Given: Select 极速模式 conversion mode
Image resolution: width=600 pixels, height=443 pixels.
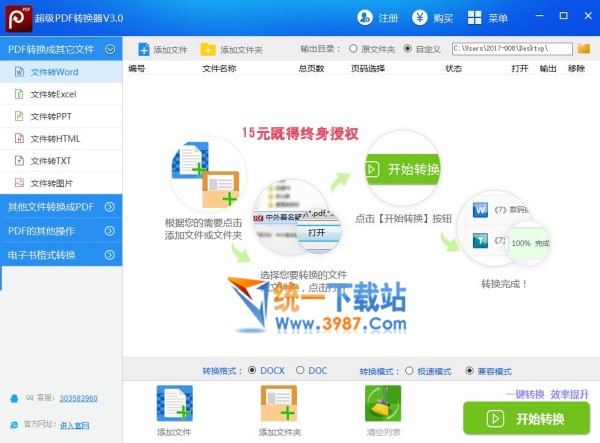Looking at the screenshot, I should coord(409,371).
